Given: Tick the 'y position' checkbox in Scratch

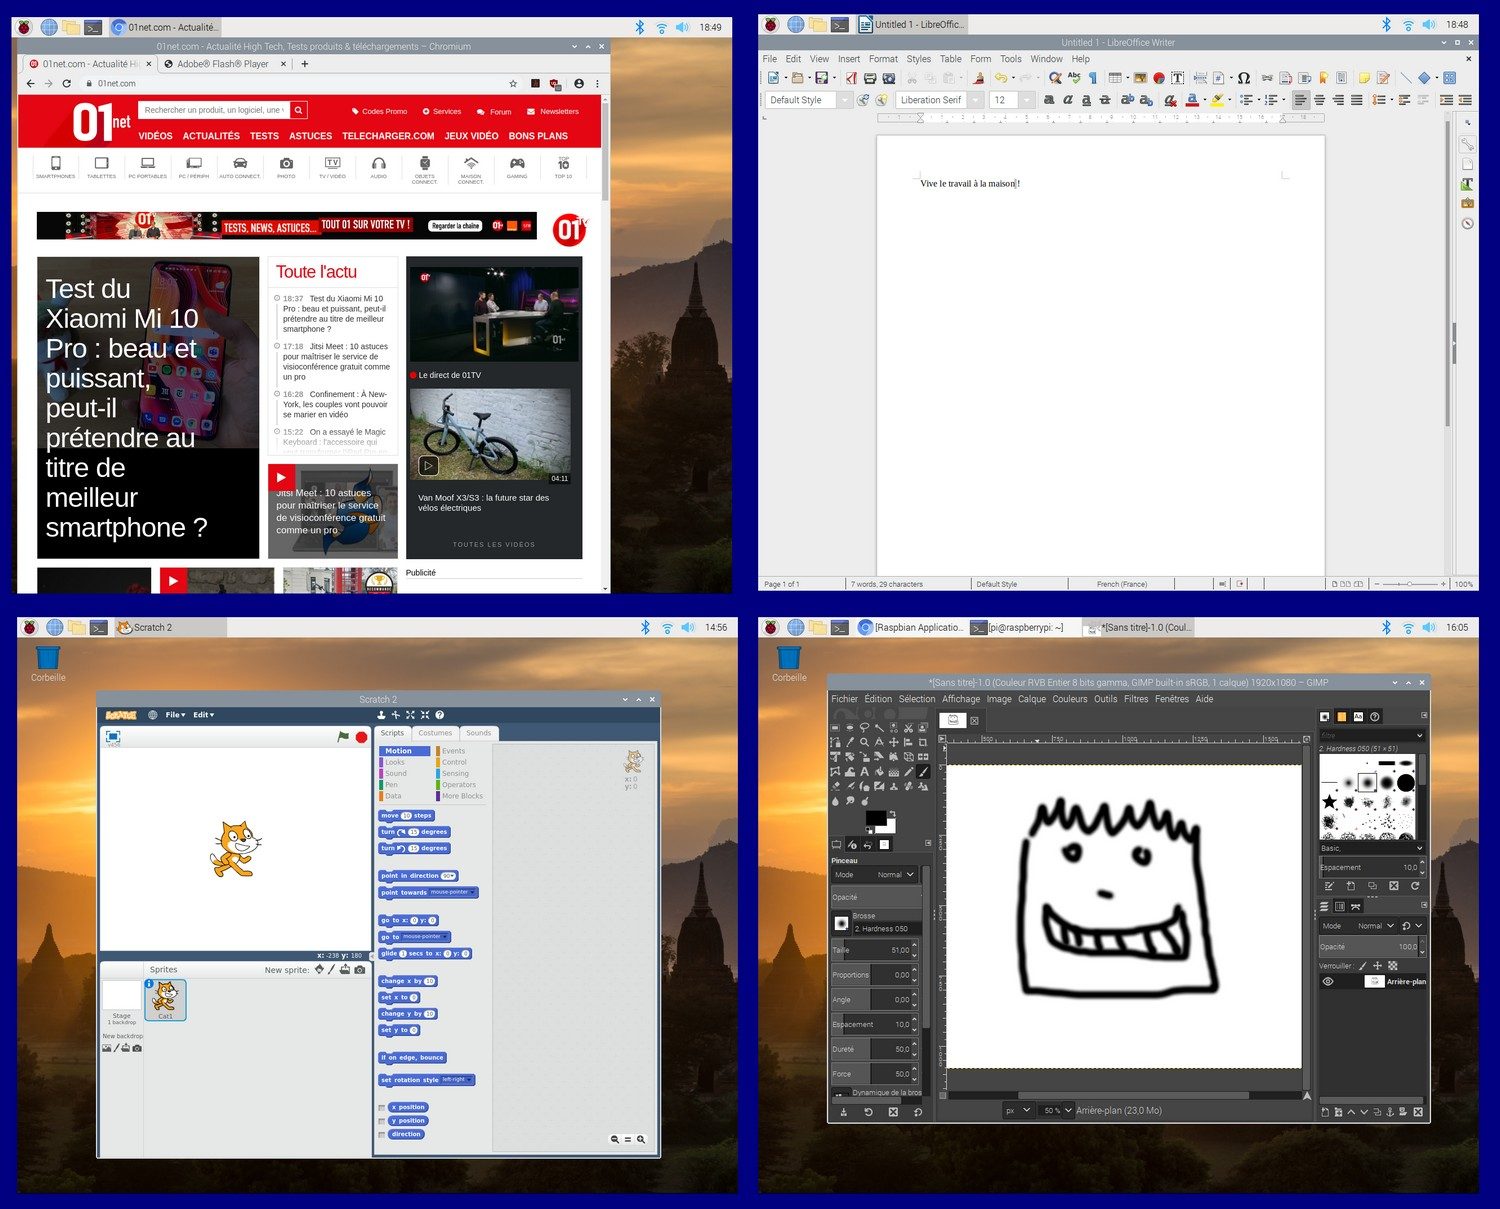Looking at the screenshot, I should 382,1121.
